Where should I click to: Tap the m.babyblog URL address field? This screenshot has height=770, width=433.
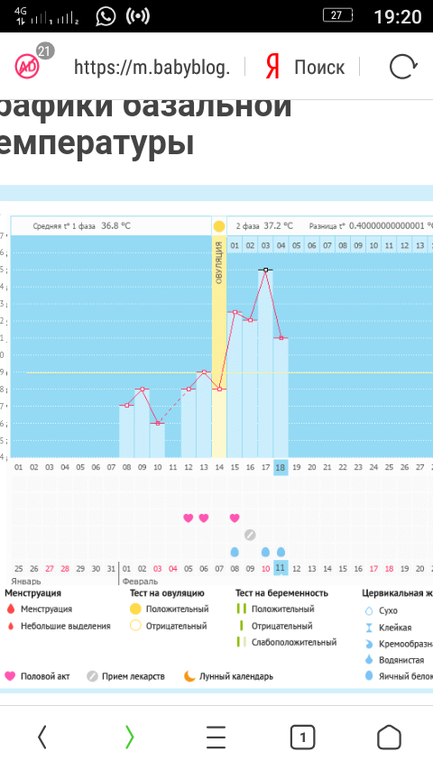(x=152, y=67)
